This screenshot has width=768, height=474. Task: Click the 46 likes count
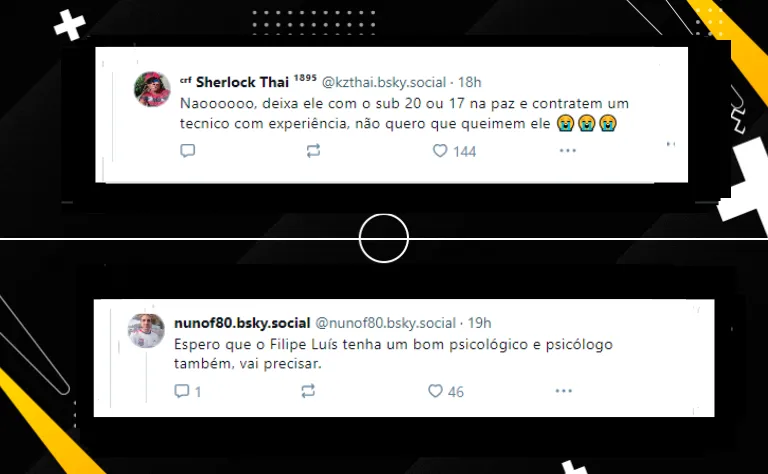(x=456, y=392)
